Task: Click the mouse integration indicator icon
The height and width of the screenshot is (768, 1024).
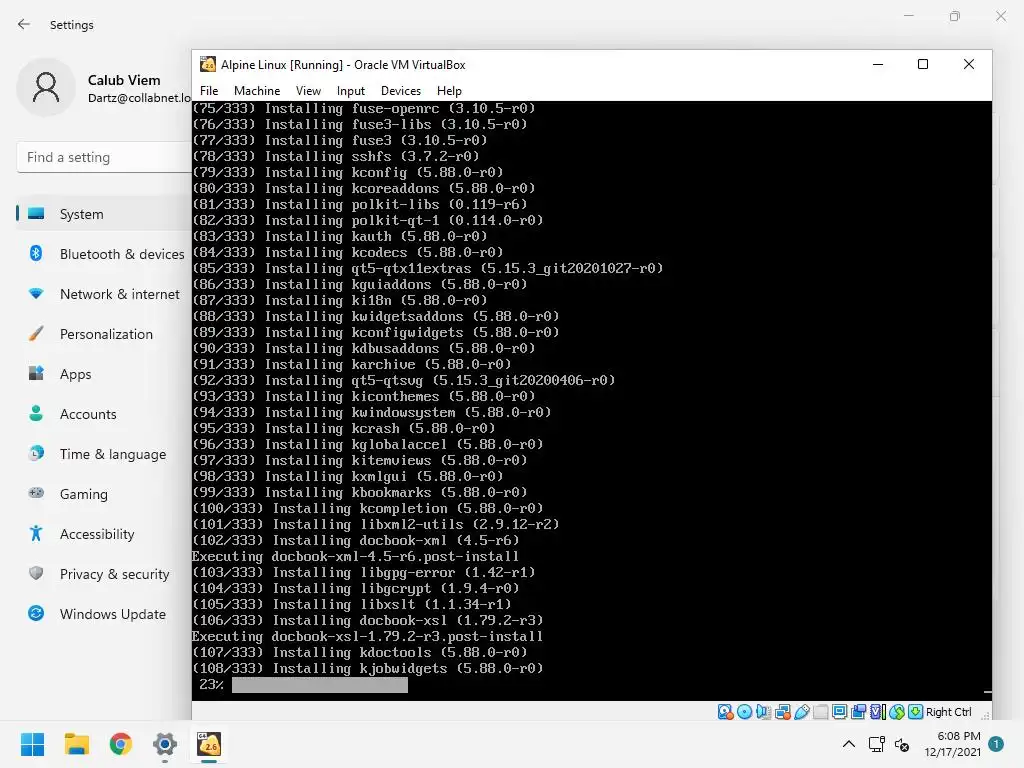Action: click(x=897, y=712)
